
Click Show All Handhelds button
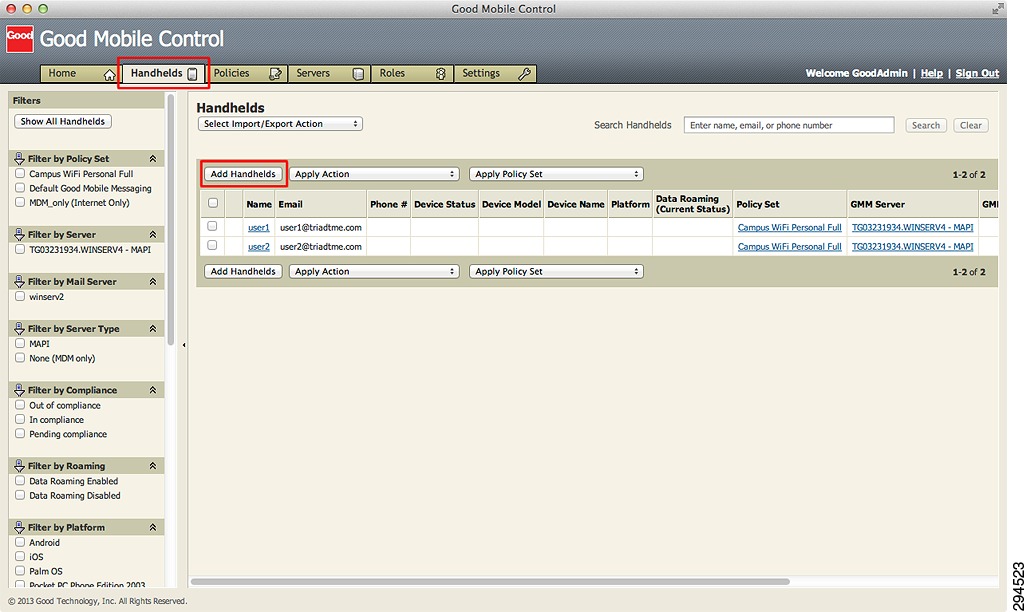pos(63,122)
